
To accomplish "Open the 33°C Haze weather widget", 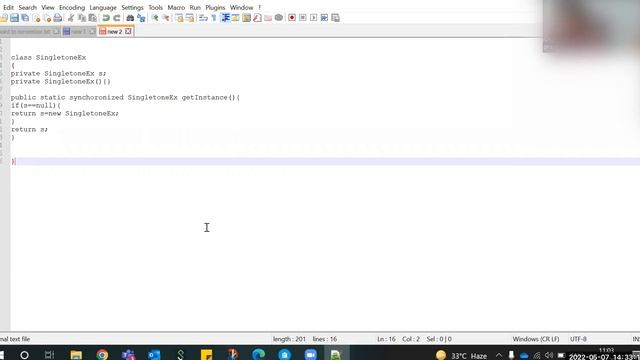I will point(462,356).
